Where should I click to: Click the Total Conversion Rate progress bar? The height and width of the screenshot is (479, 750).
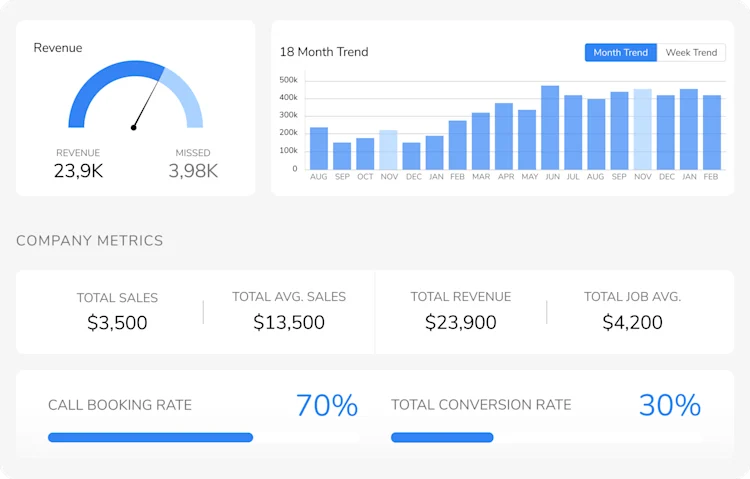click(546, 437)
